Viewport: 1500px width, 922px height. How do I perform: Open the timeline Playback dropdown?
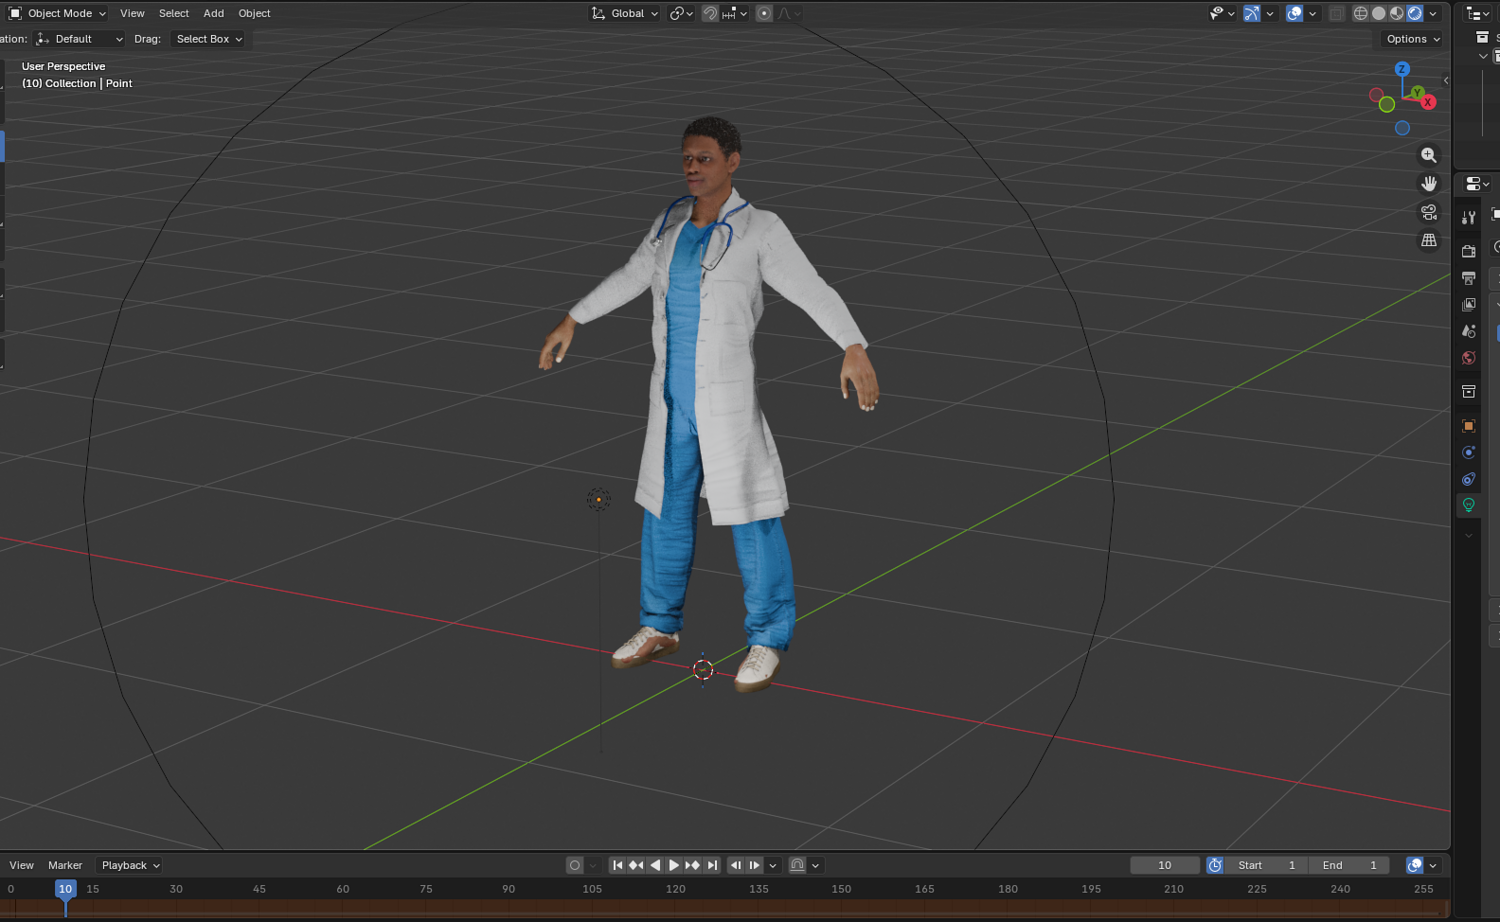click(x=130, y=865)
